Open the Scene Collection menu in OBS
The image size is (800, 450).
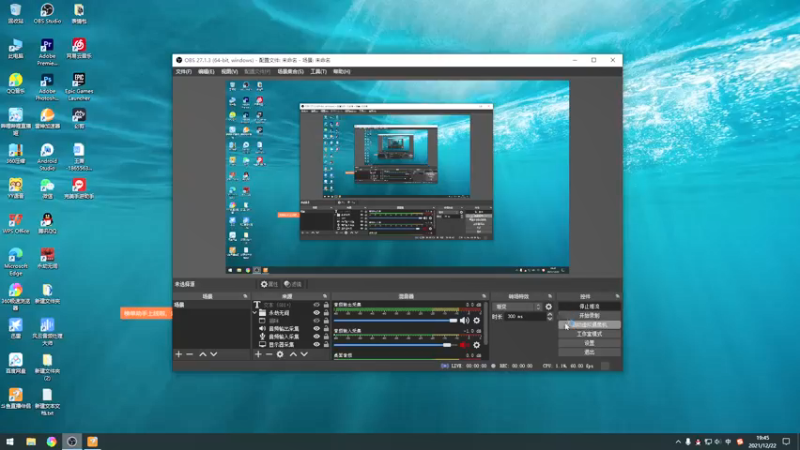(290, 72)
